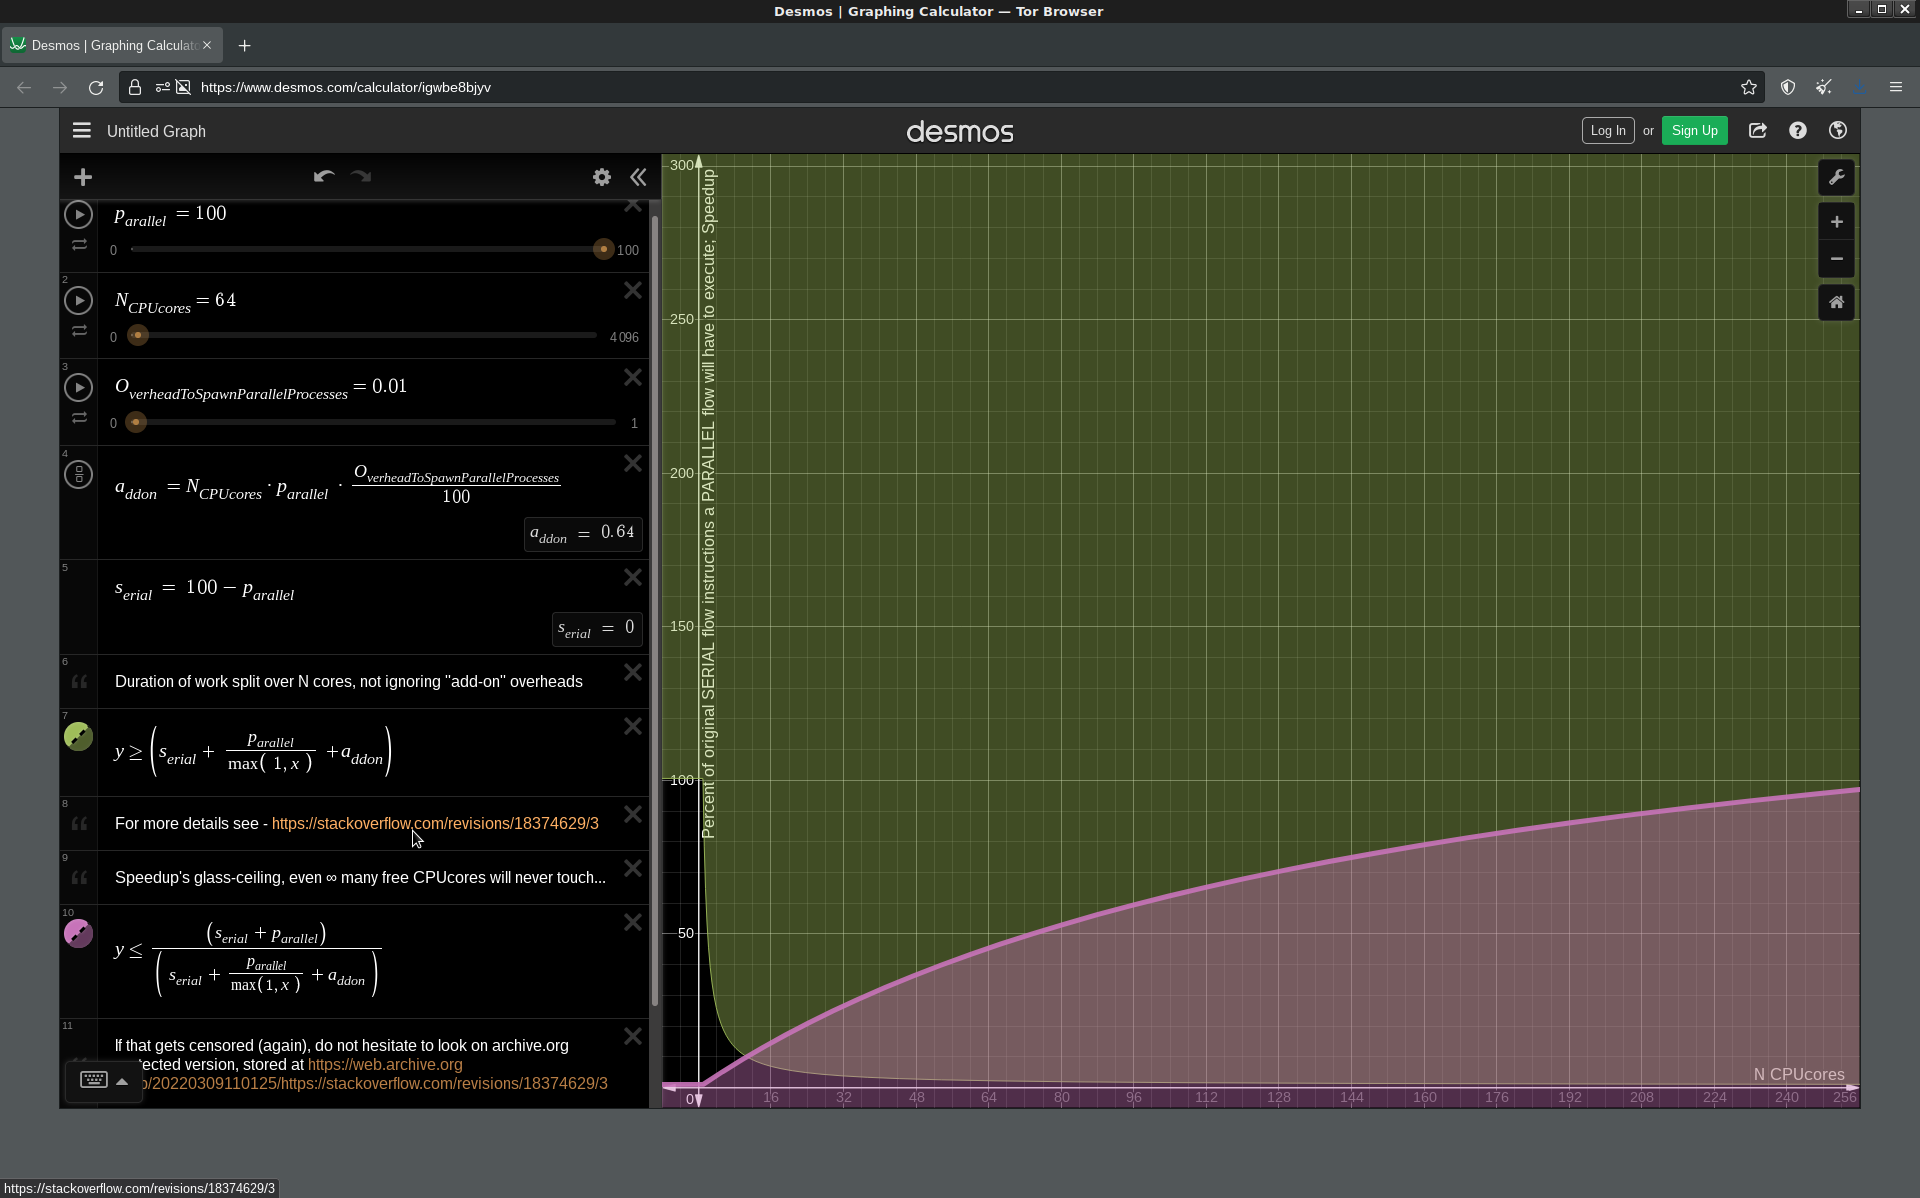Play the Parallel slider animation
Screen dimensions: 1920x1198
(78, 214)
